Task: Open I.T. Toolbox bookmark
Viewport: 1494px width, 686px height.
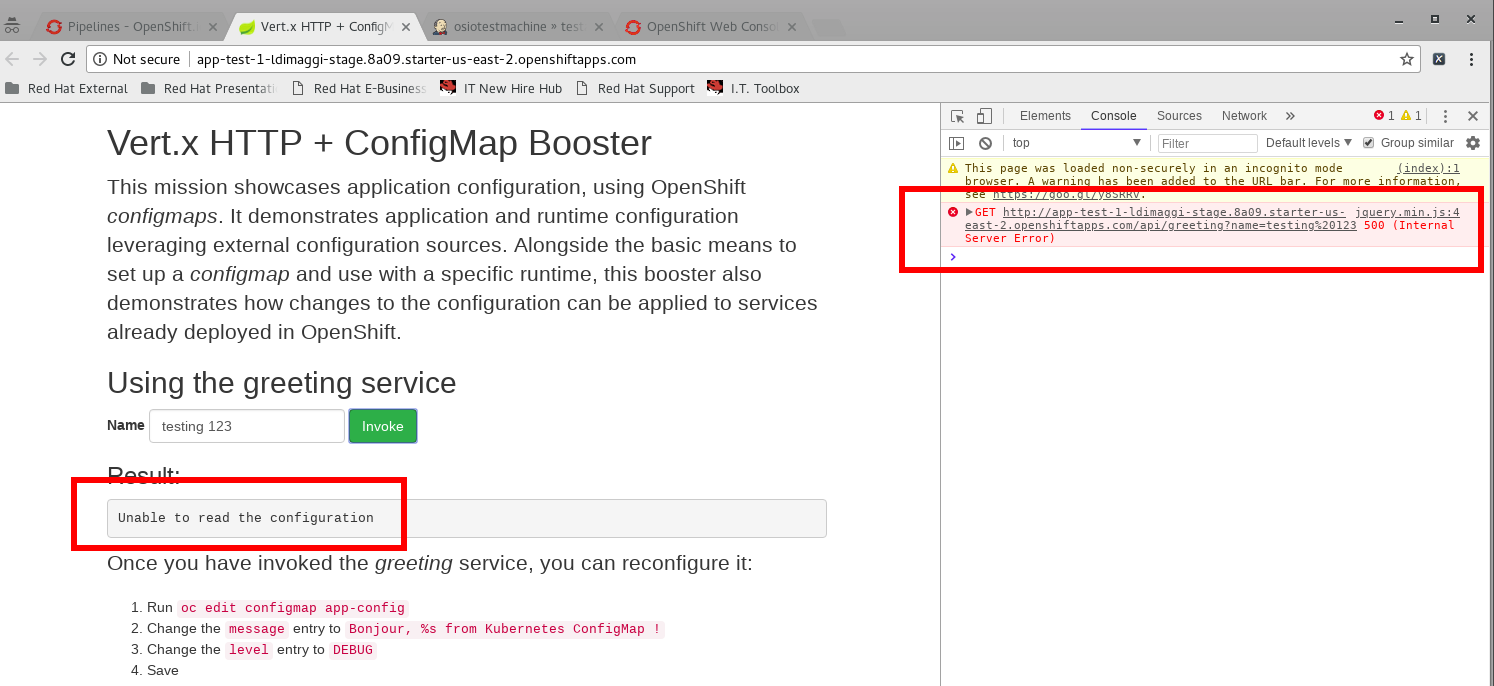Action: click(x=753, y=88)
